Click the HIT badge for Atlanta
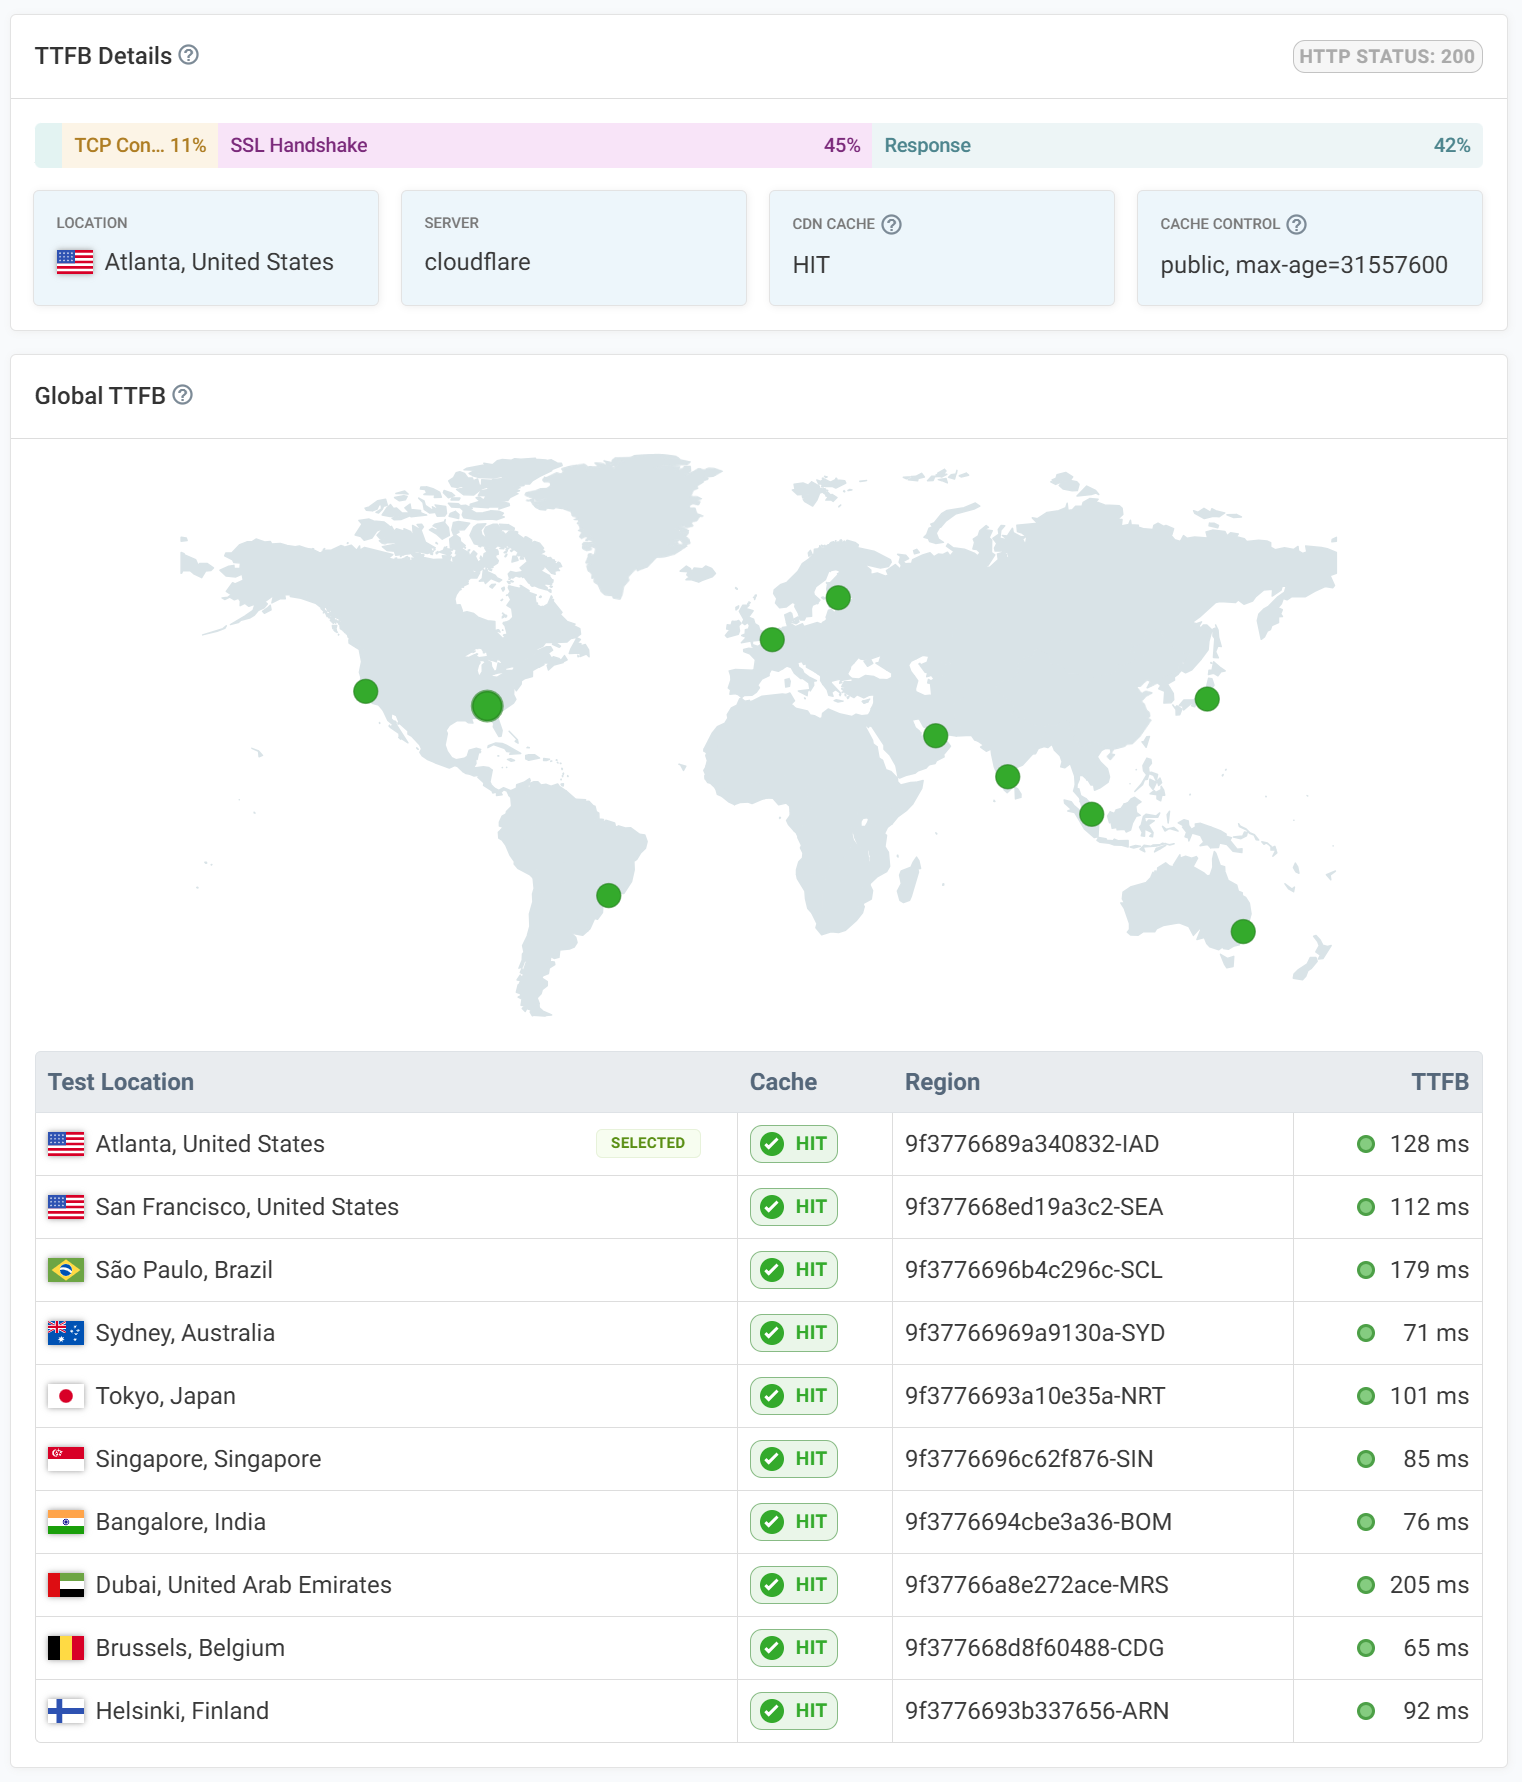This screenshot has height=1782, width=1522. 794,1144
